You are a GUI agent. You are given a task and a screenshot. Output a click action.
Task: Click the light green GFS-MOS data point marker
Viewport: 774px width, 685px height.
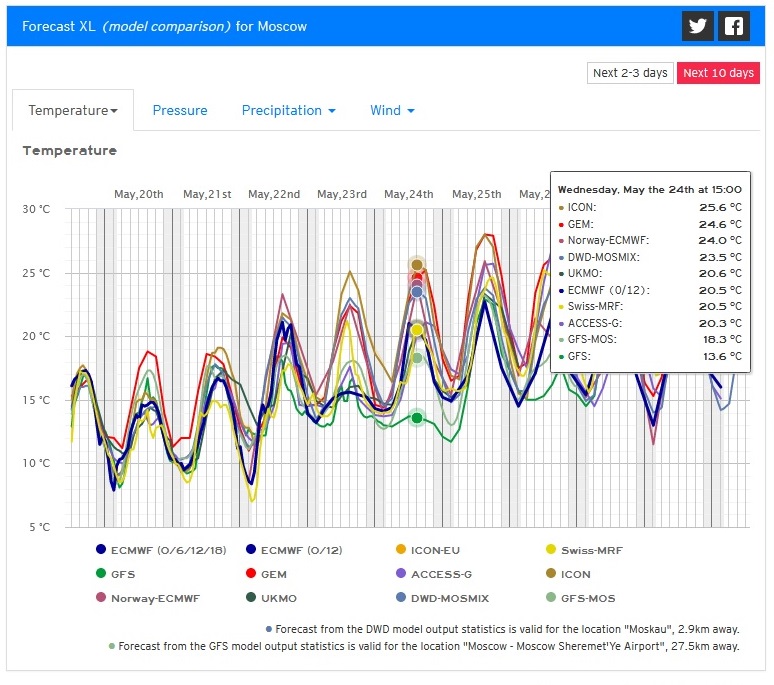417,358
